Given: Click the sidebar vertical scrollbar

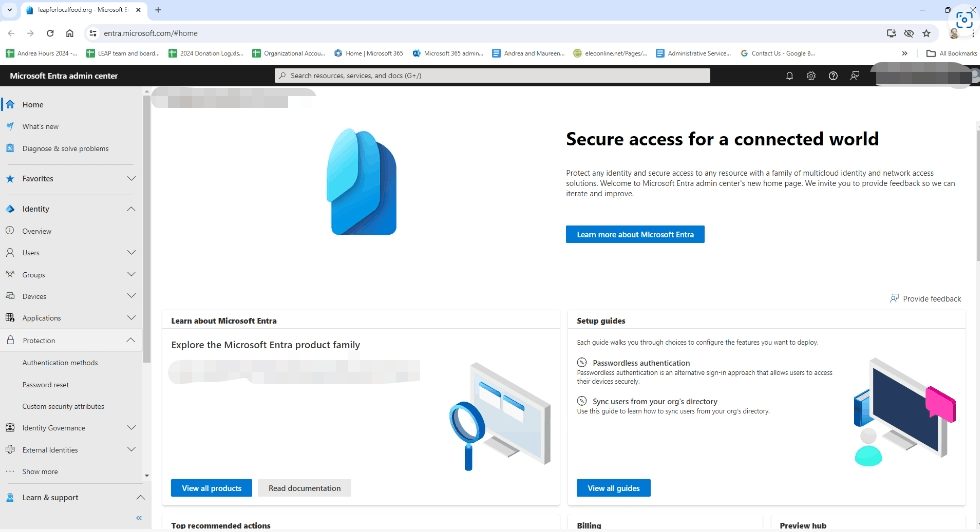Looking at the screenshot, I should click(x=146, y=228).
